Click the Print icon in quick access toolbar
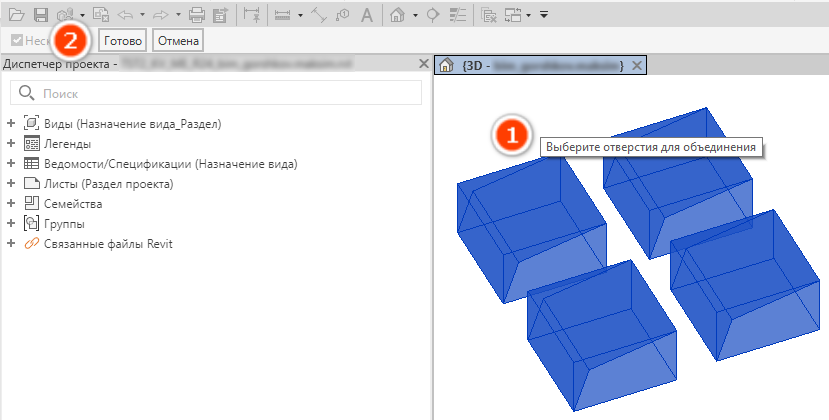The width and height of the screenshot is (829, 420). click(x=197, y=15)
